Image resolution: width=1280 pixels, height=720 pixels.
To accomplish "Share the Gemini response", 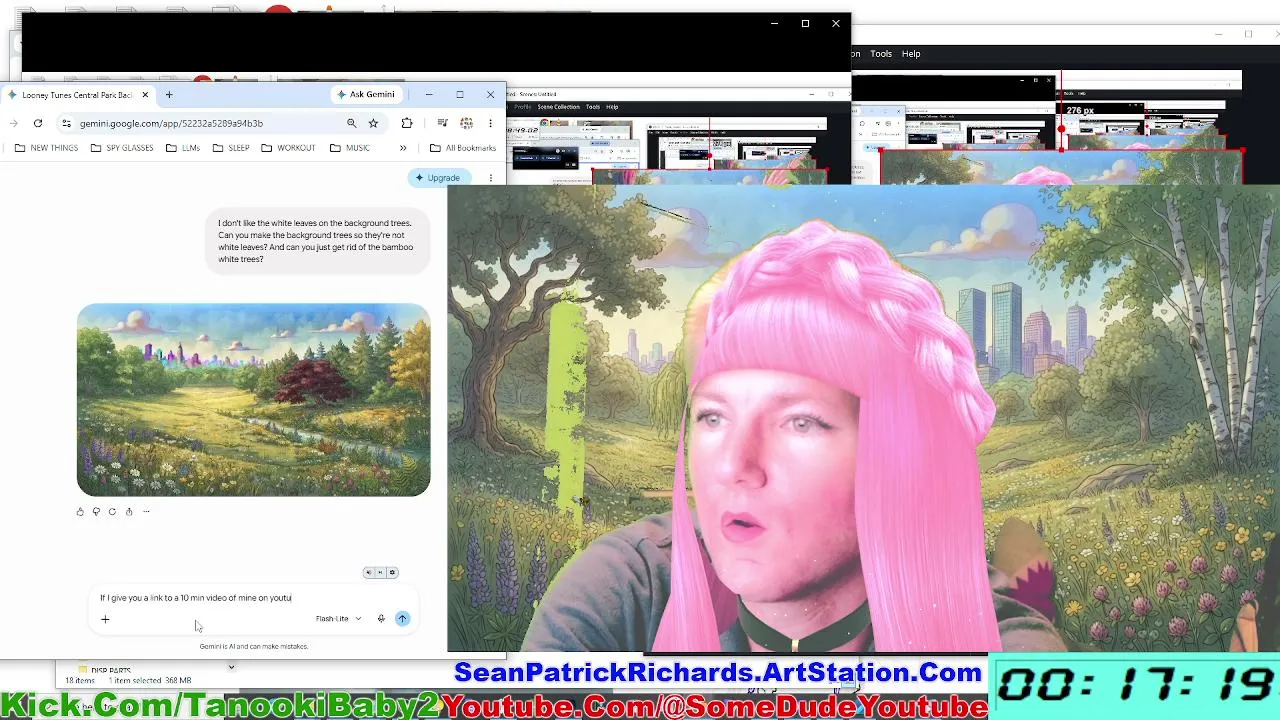I will (129, 512).
